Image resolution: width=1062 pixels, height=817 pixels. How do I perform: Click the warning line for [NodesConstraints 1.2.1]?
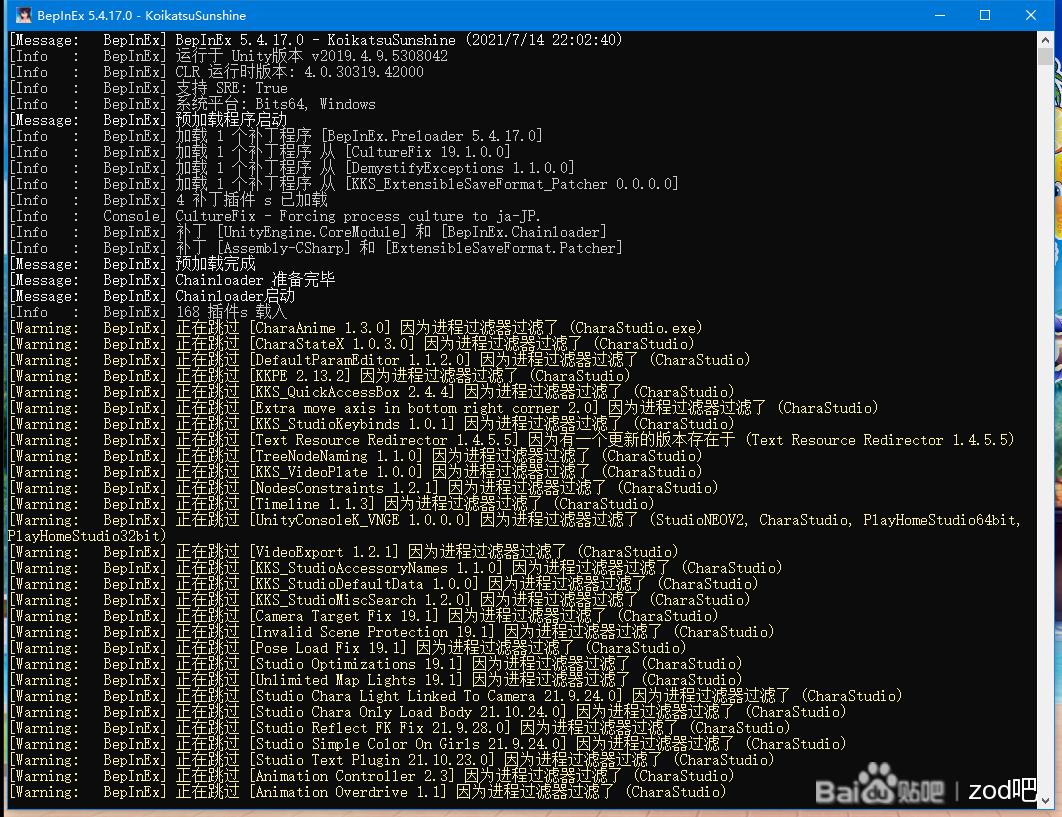click(x=364, y=488)
